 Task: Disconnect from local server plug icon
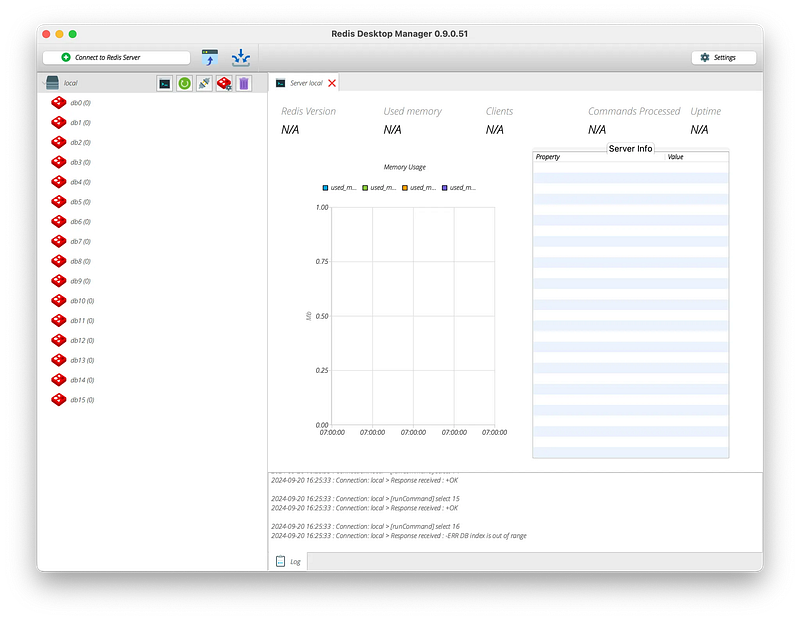click(x=205, y=83)
